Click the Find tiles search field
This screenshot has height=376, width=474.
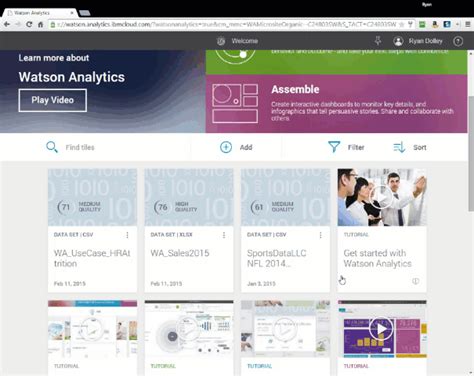coord(80,147)
